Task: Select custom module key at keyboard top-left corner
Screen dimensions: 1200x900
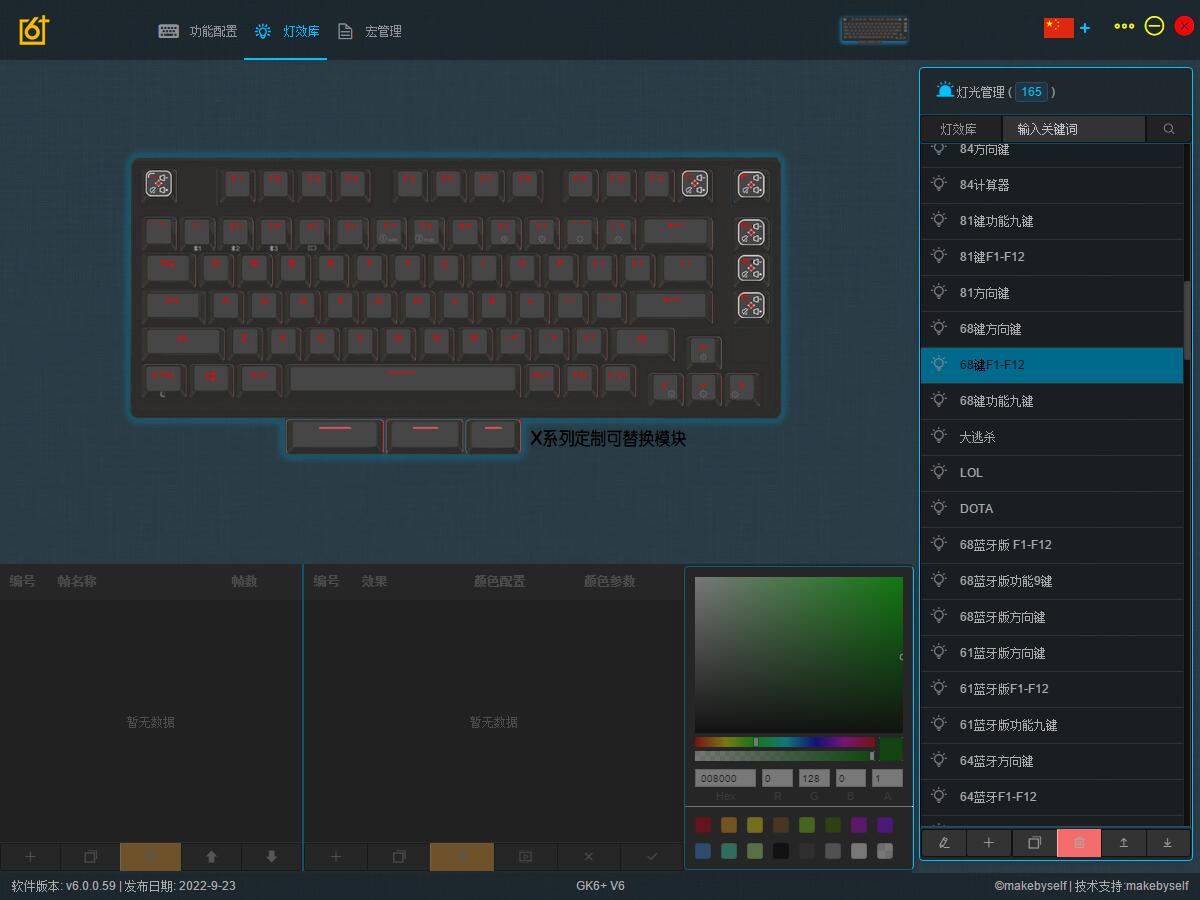Action: coord(159,184)
